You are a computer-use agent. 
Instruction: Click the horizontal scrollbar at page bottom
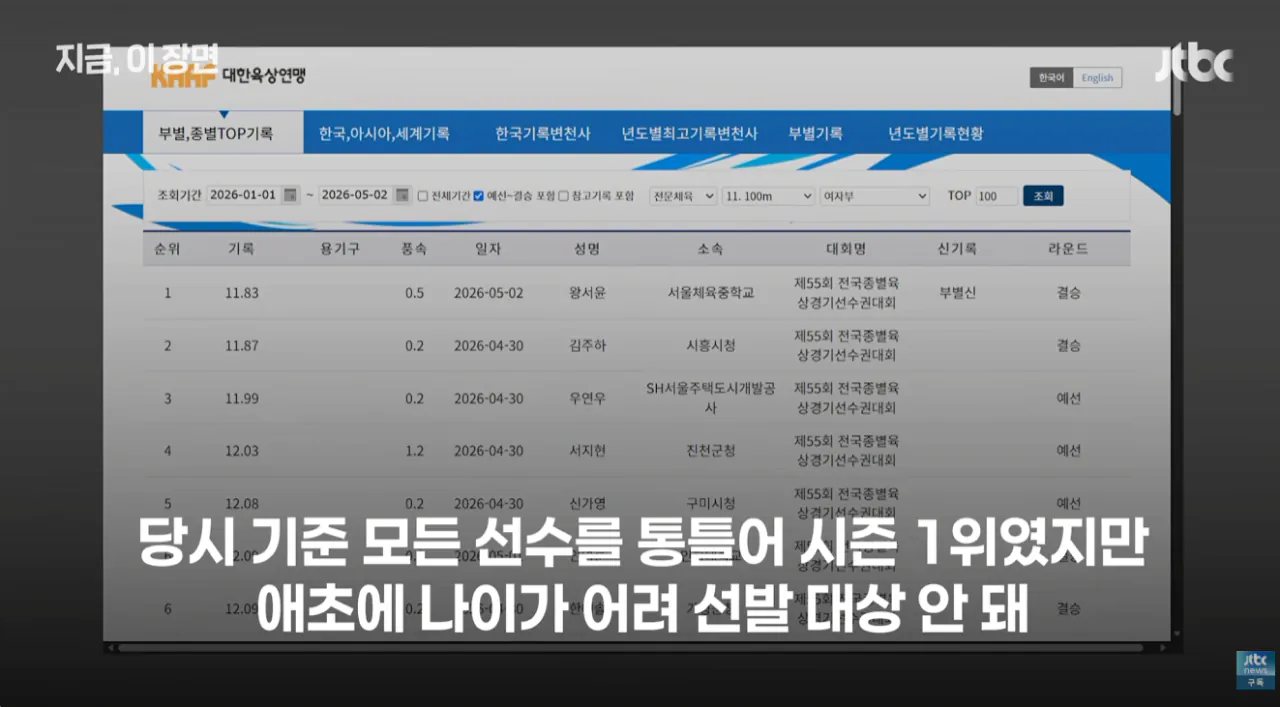coord(630,647)
